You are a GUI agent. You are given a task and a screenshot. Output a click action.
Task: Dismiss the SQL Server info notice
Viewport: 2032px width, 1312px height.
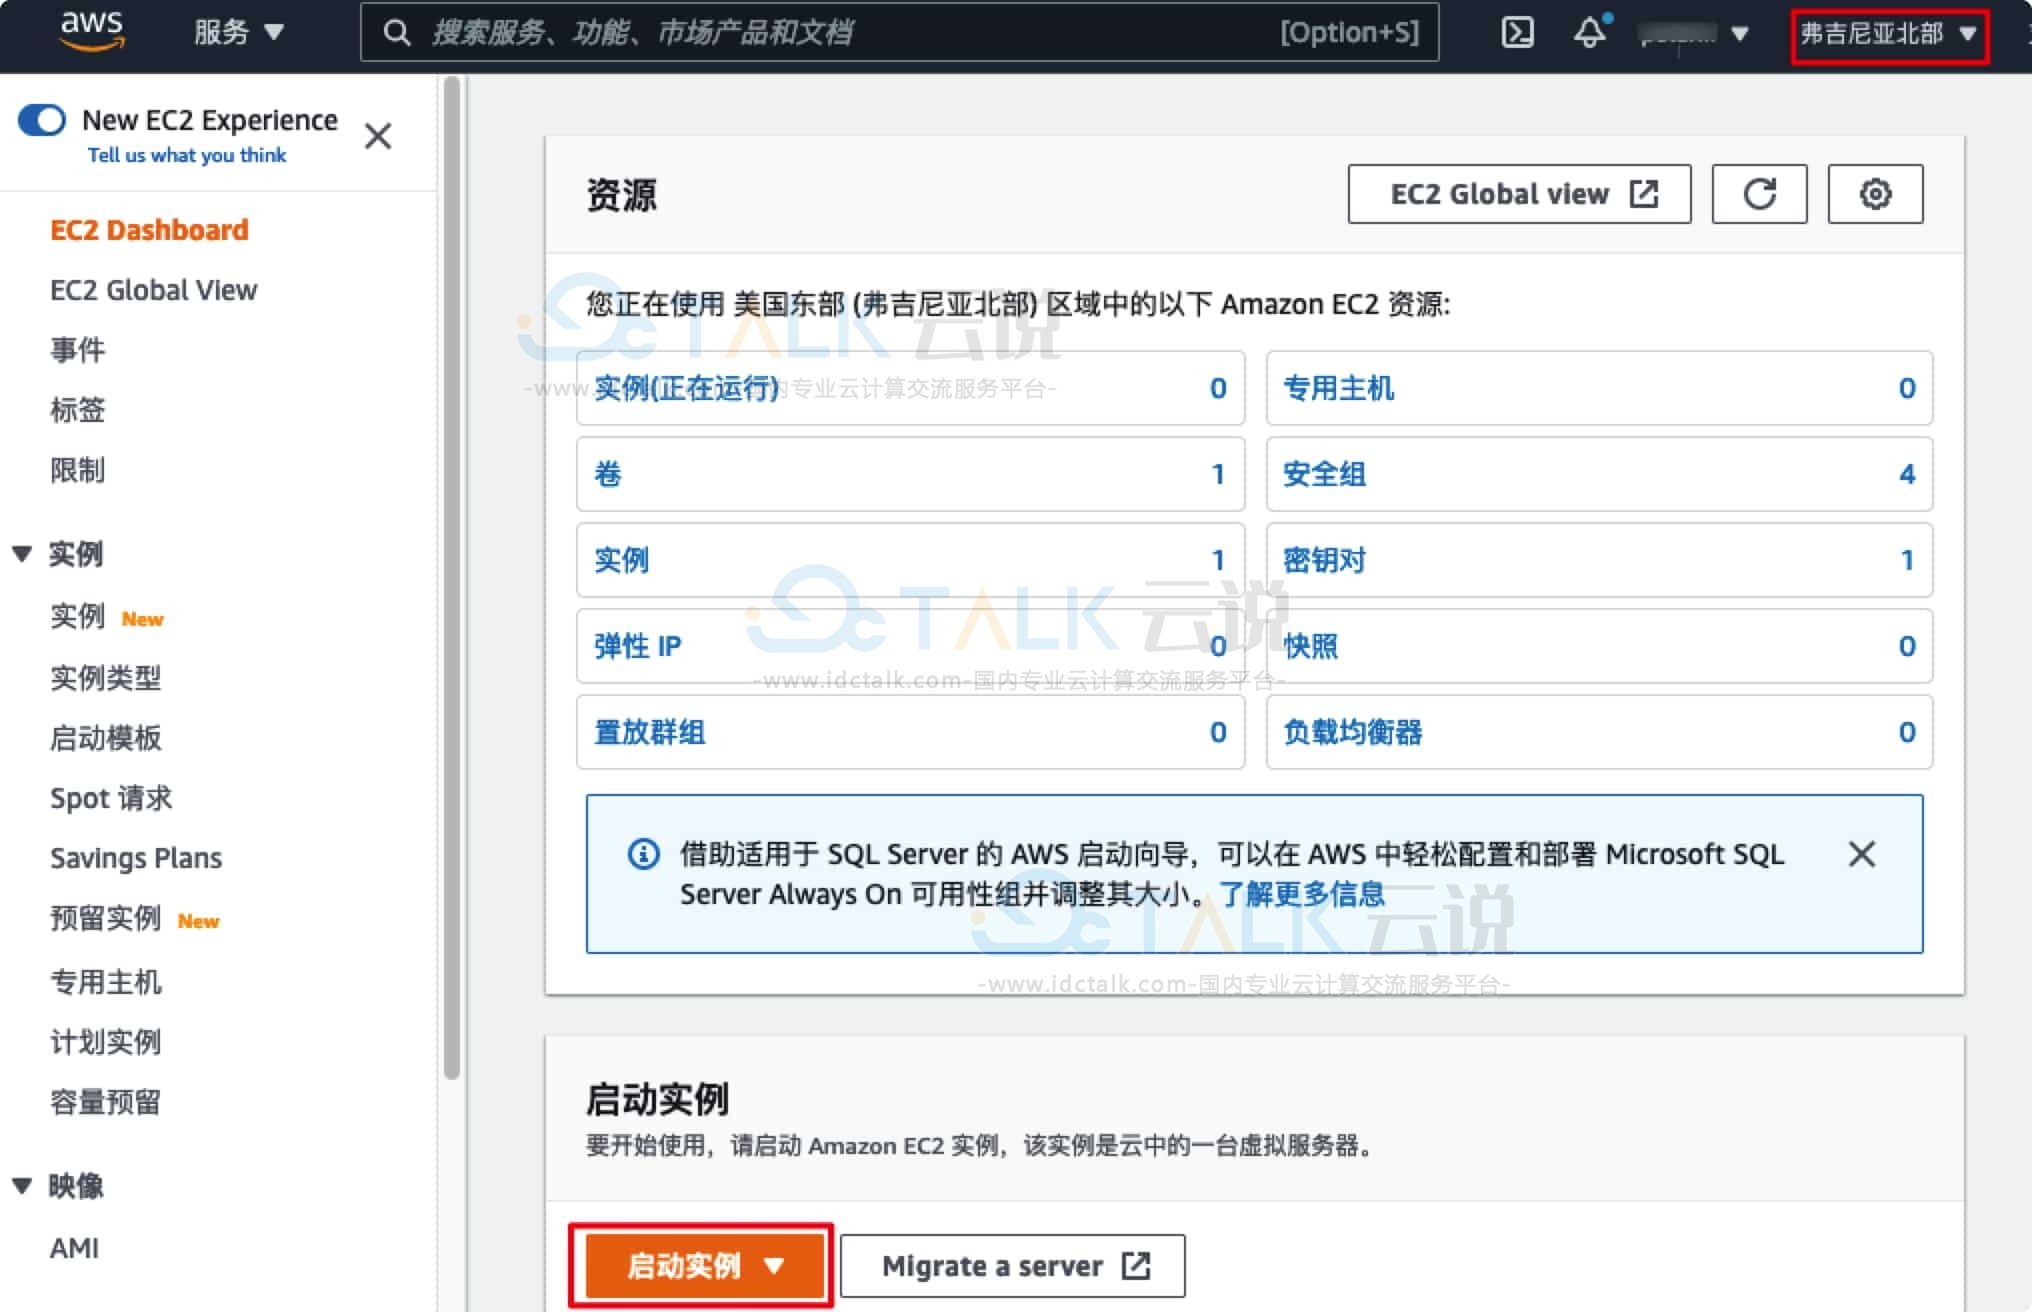tap(1861, 854)
